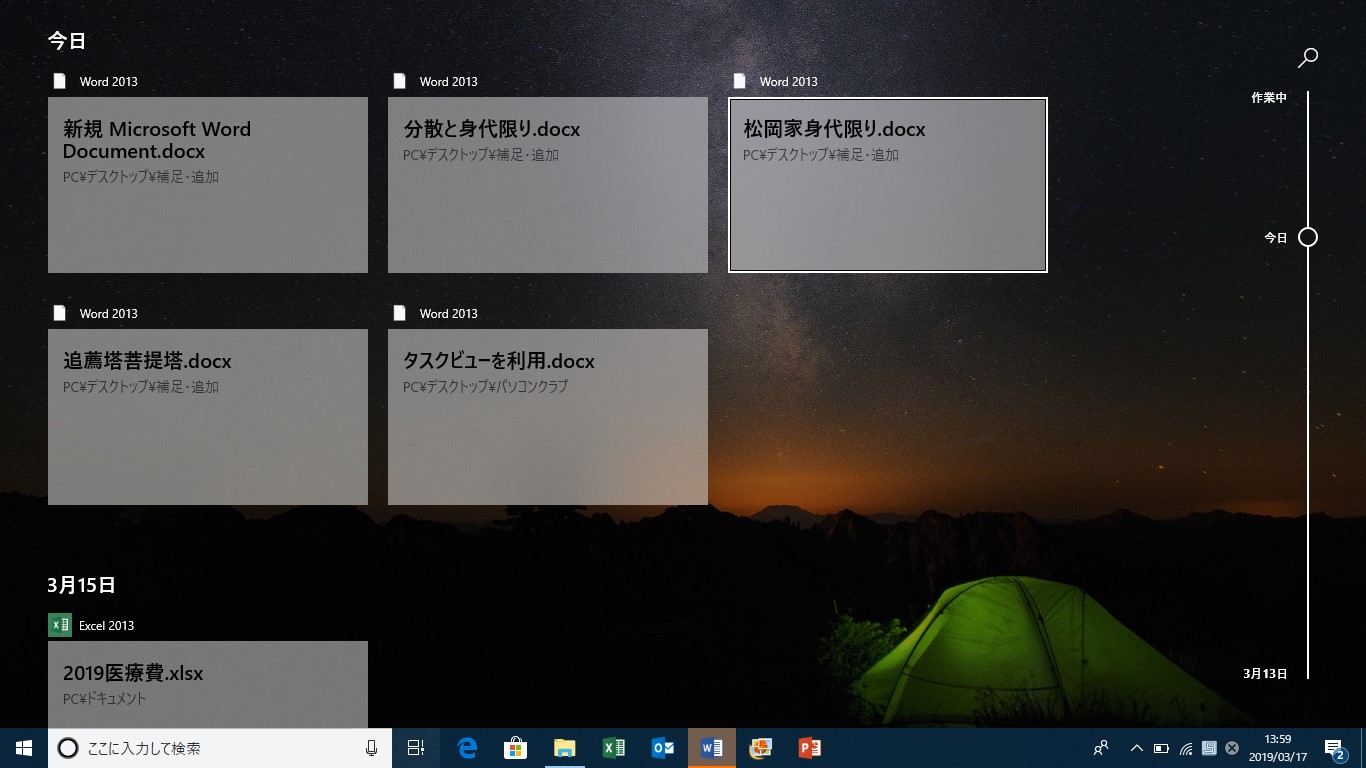1366x768 pixels.
Task: Open the 松岡家身代限り.docx activity card
Action: 888,184
